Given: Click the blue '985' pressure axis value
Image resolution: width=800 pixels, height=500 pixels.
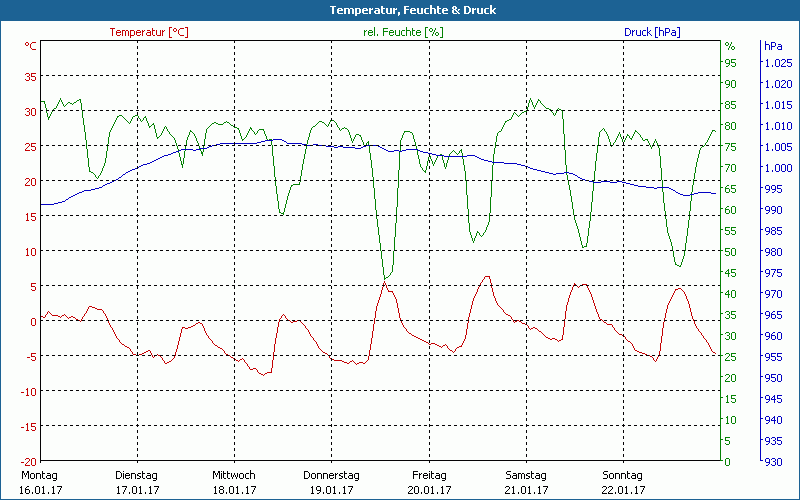Looking at the screenshot, I should click(x=773, y=231).
